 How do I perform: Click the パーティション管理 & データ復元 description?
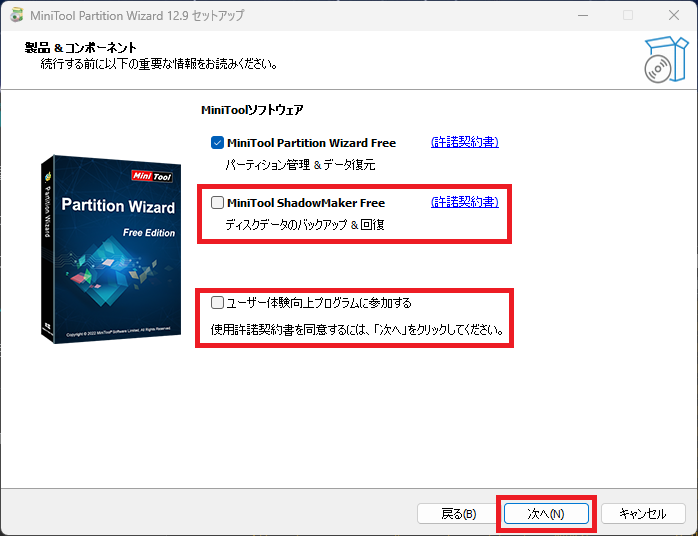pyautogui.click(x=300, y=165)
